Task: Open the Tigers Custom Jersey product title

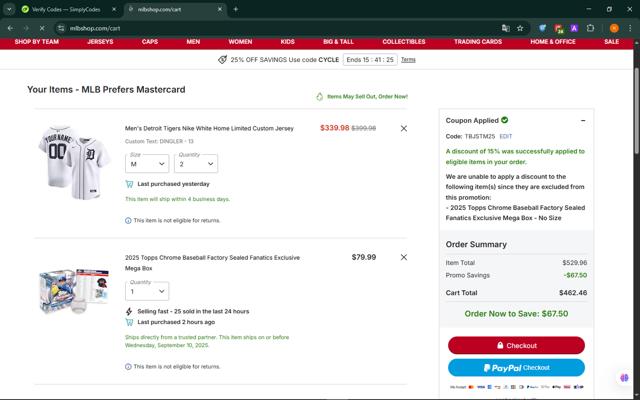Action: tap(209, 128)
